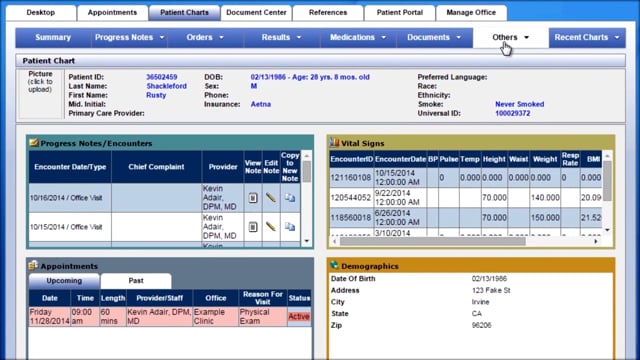
Task: Copy 10/16/2014 visit to new note
Action: pos(290,198)
